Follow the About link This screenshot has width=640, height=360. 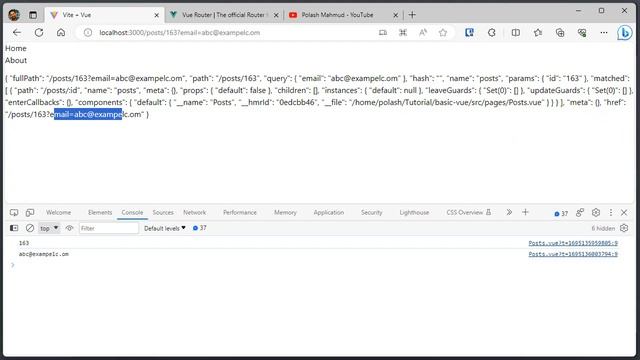pyautogui.click(x=16, y=60)
